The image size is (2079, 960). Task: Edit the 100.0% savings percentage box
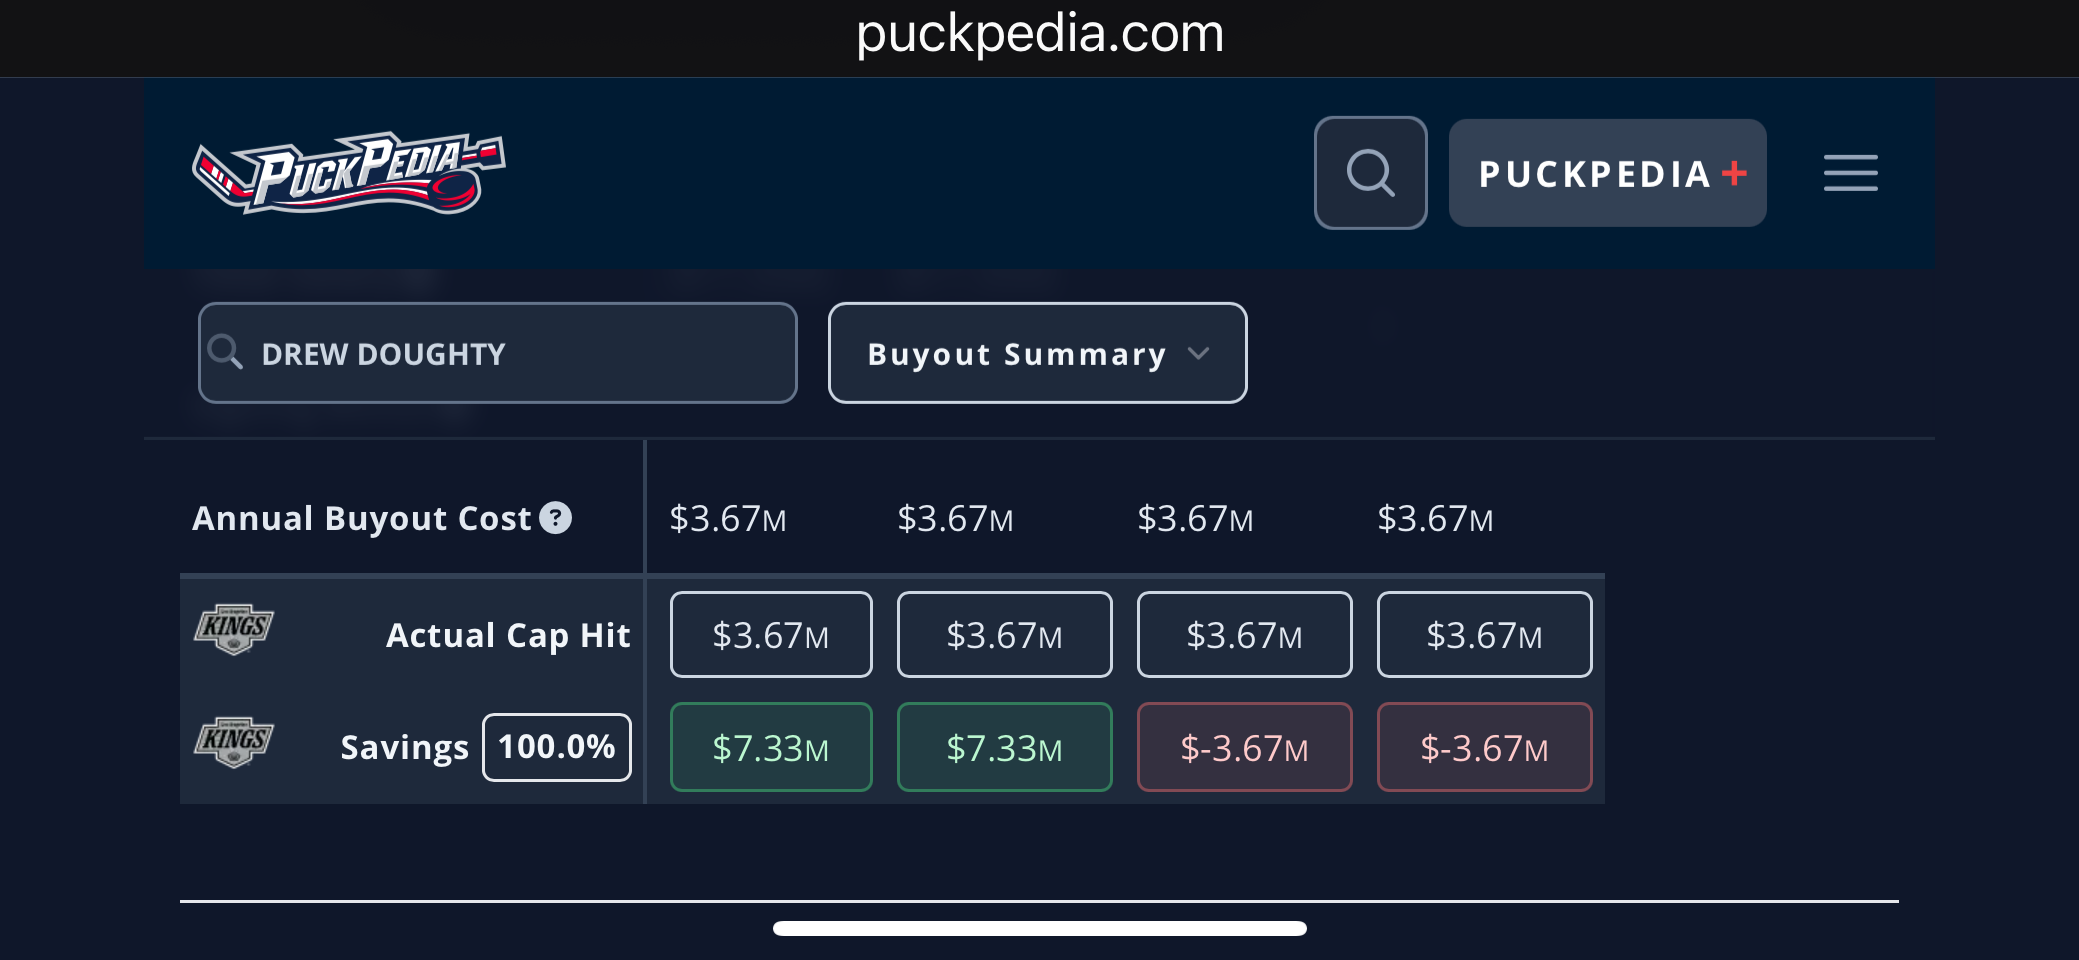click(x=556, y=747)
